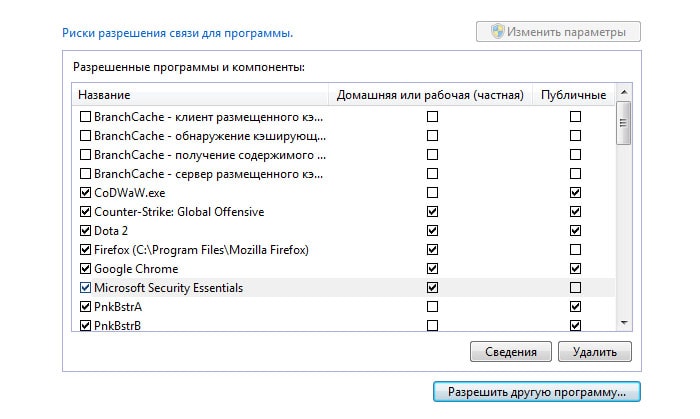The height and width of the screenshot is (419, 700).
Task: Uncheck the CoDWaW.exe name checkbox
Action: [x=85, y=193]
